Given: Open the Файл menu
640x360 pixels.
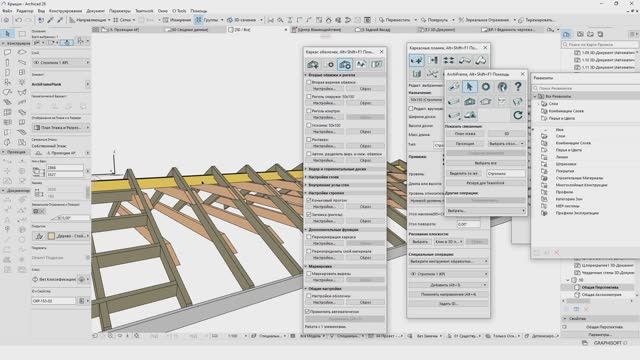Looking at the screenshot, I should (7, 11).
